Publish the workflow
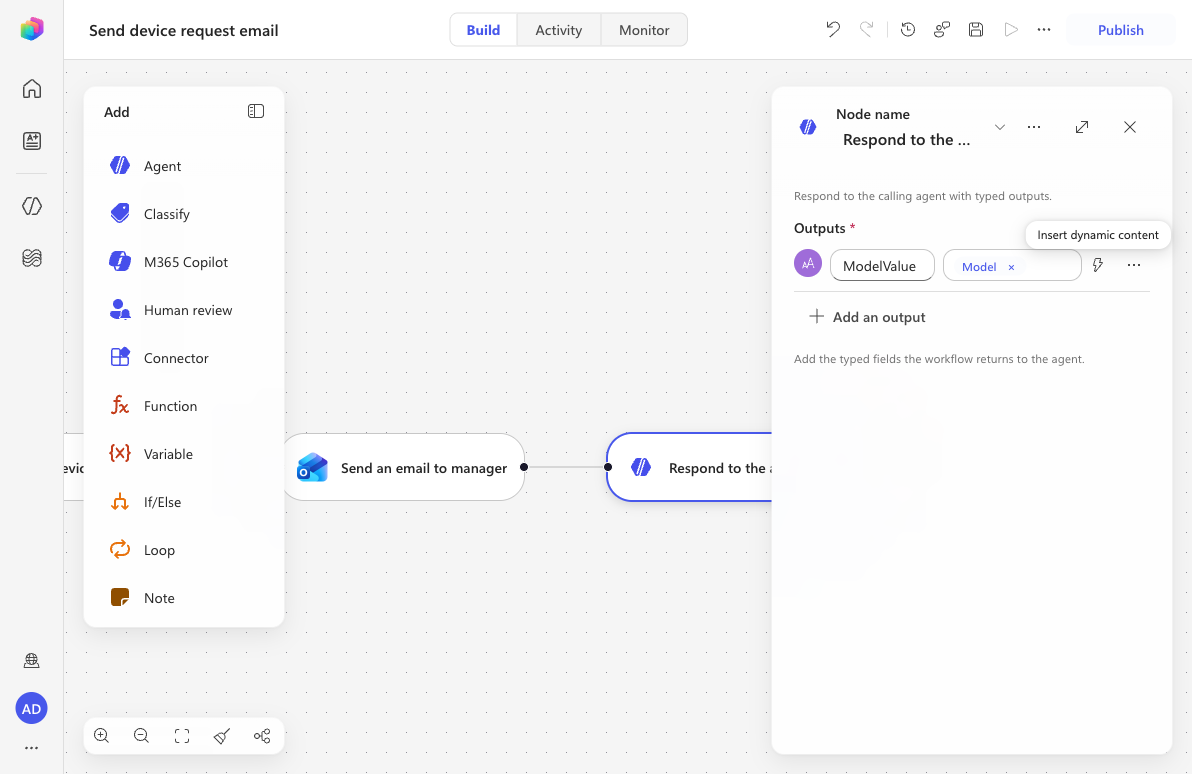Screen dimensions: 1192x774 pyautogui.click(x=1121, y=30)
